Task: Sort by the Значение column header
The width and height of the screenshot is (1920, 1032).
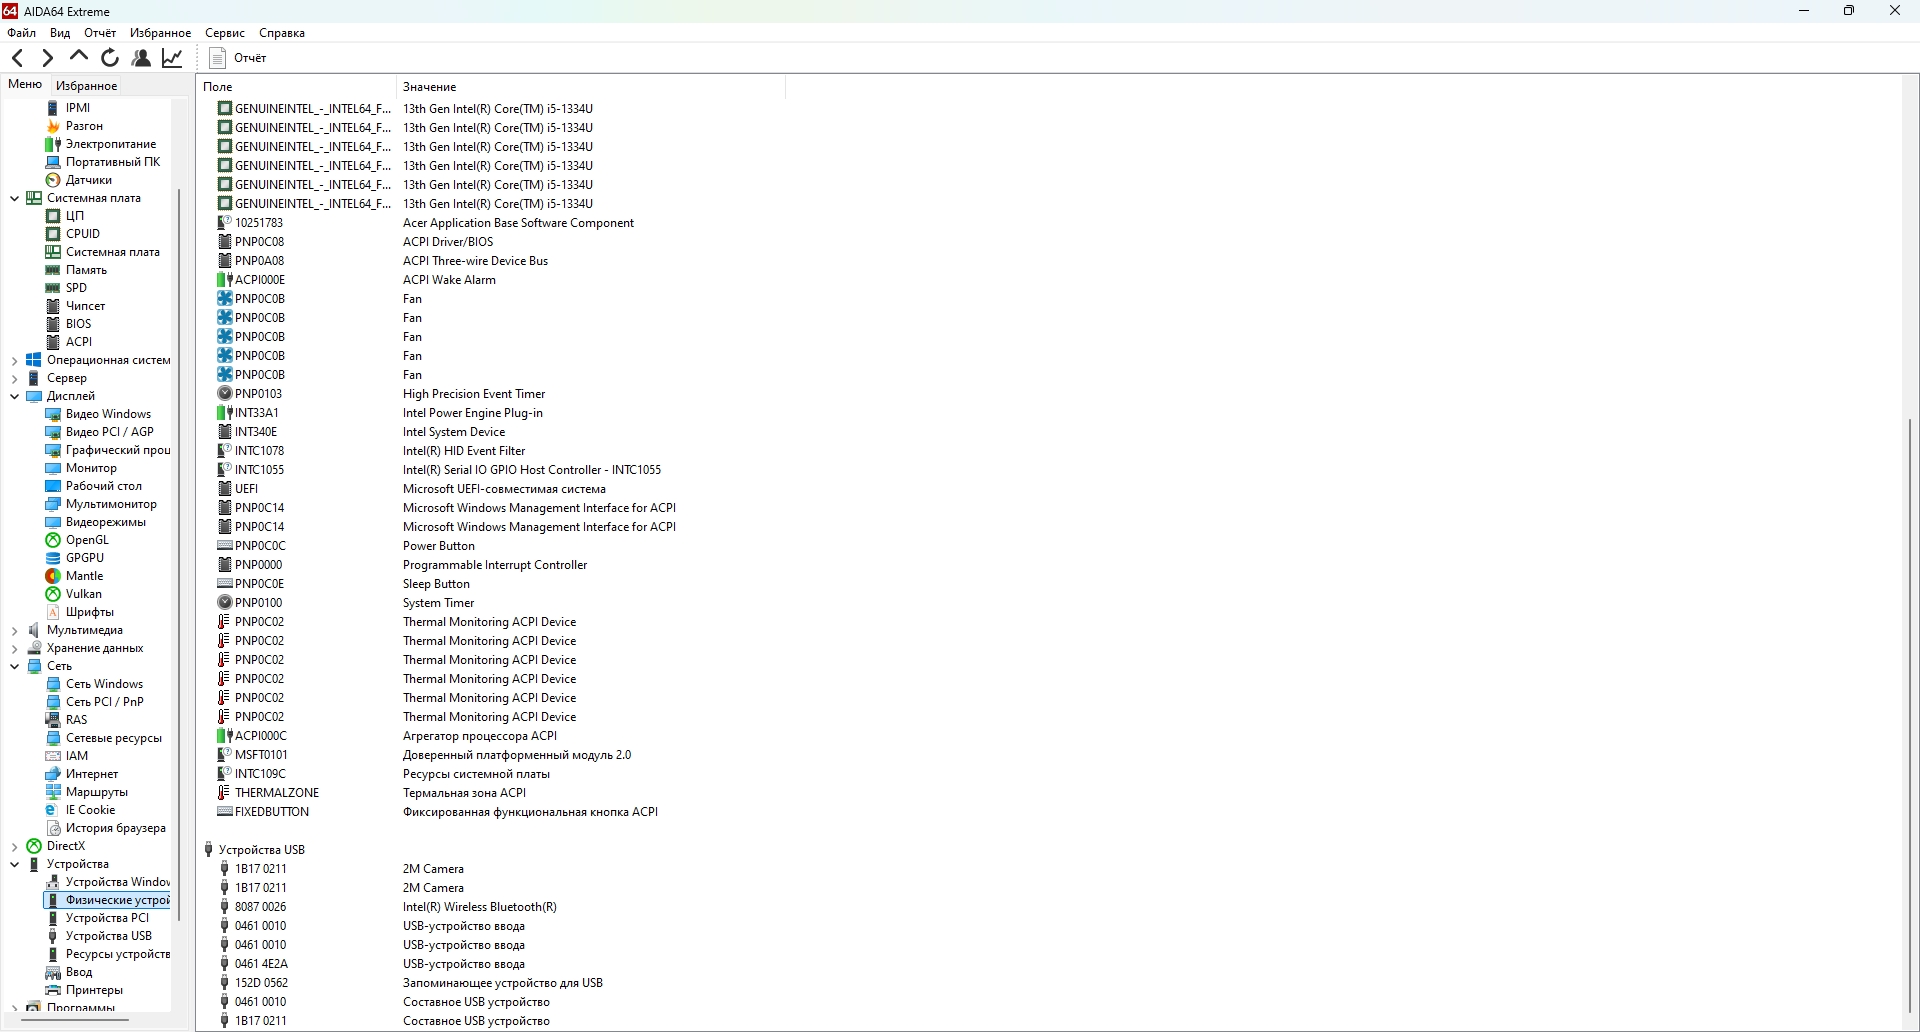Action: tap(591, 87)
